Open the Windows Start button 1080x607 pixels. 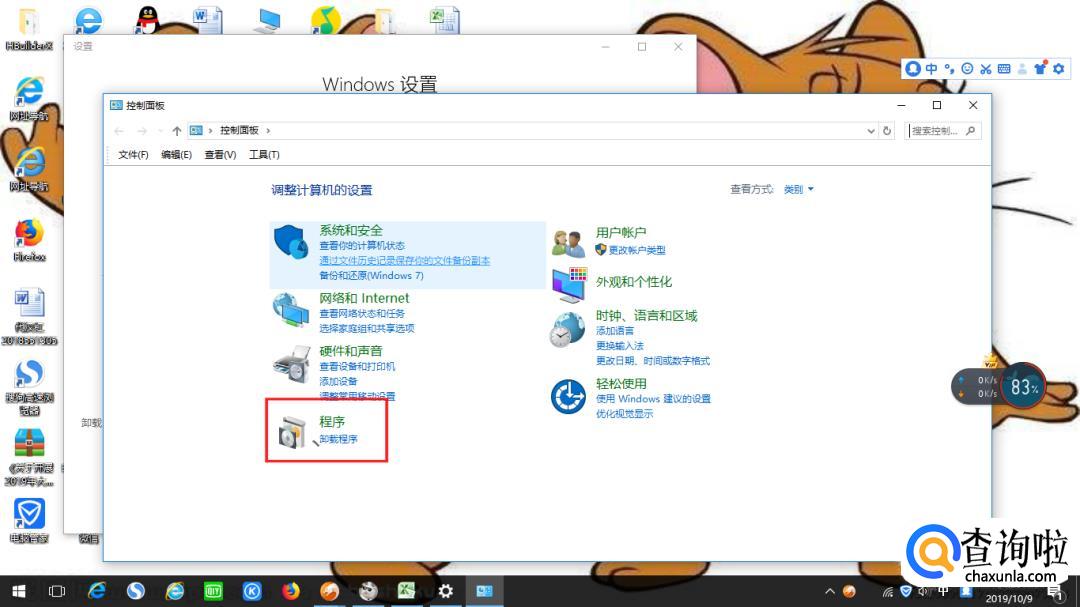[19, 591]
